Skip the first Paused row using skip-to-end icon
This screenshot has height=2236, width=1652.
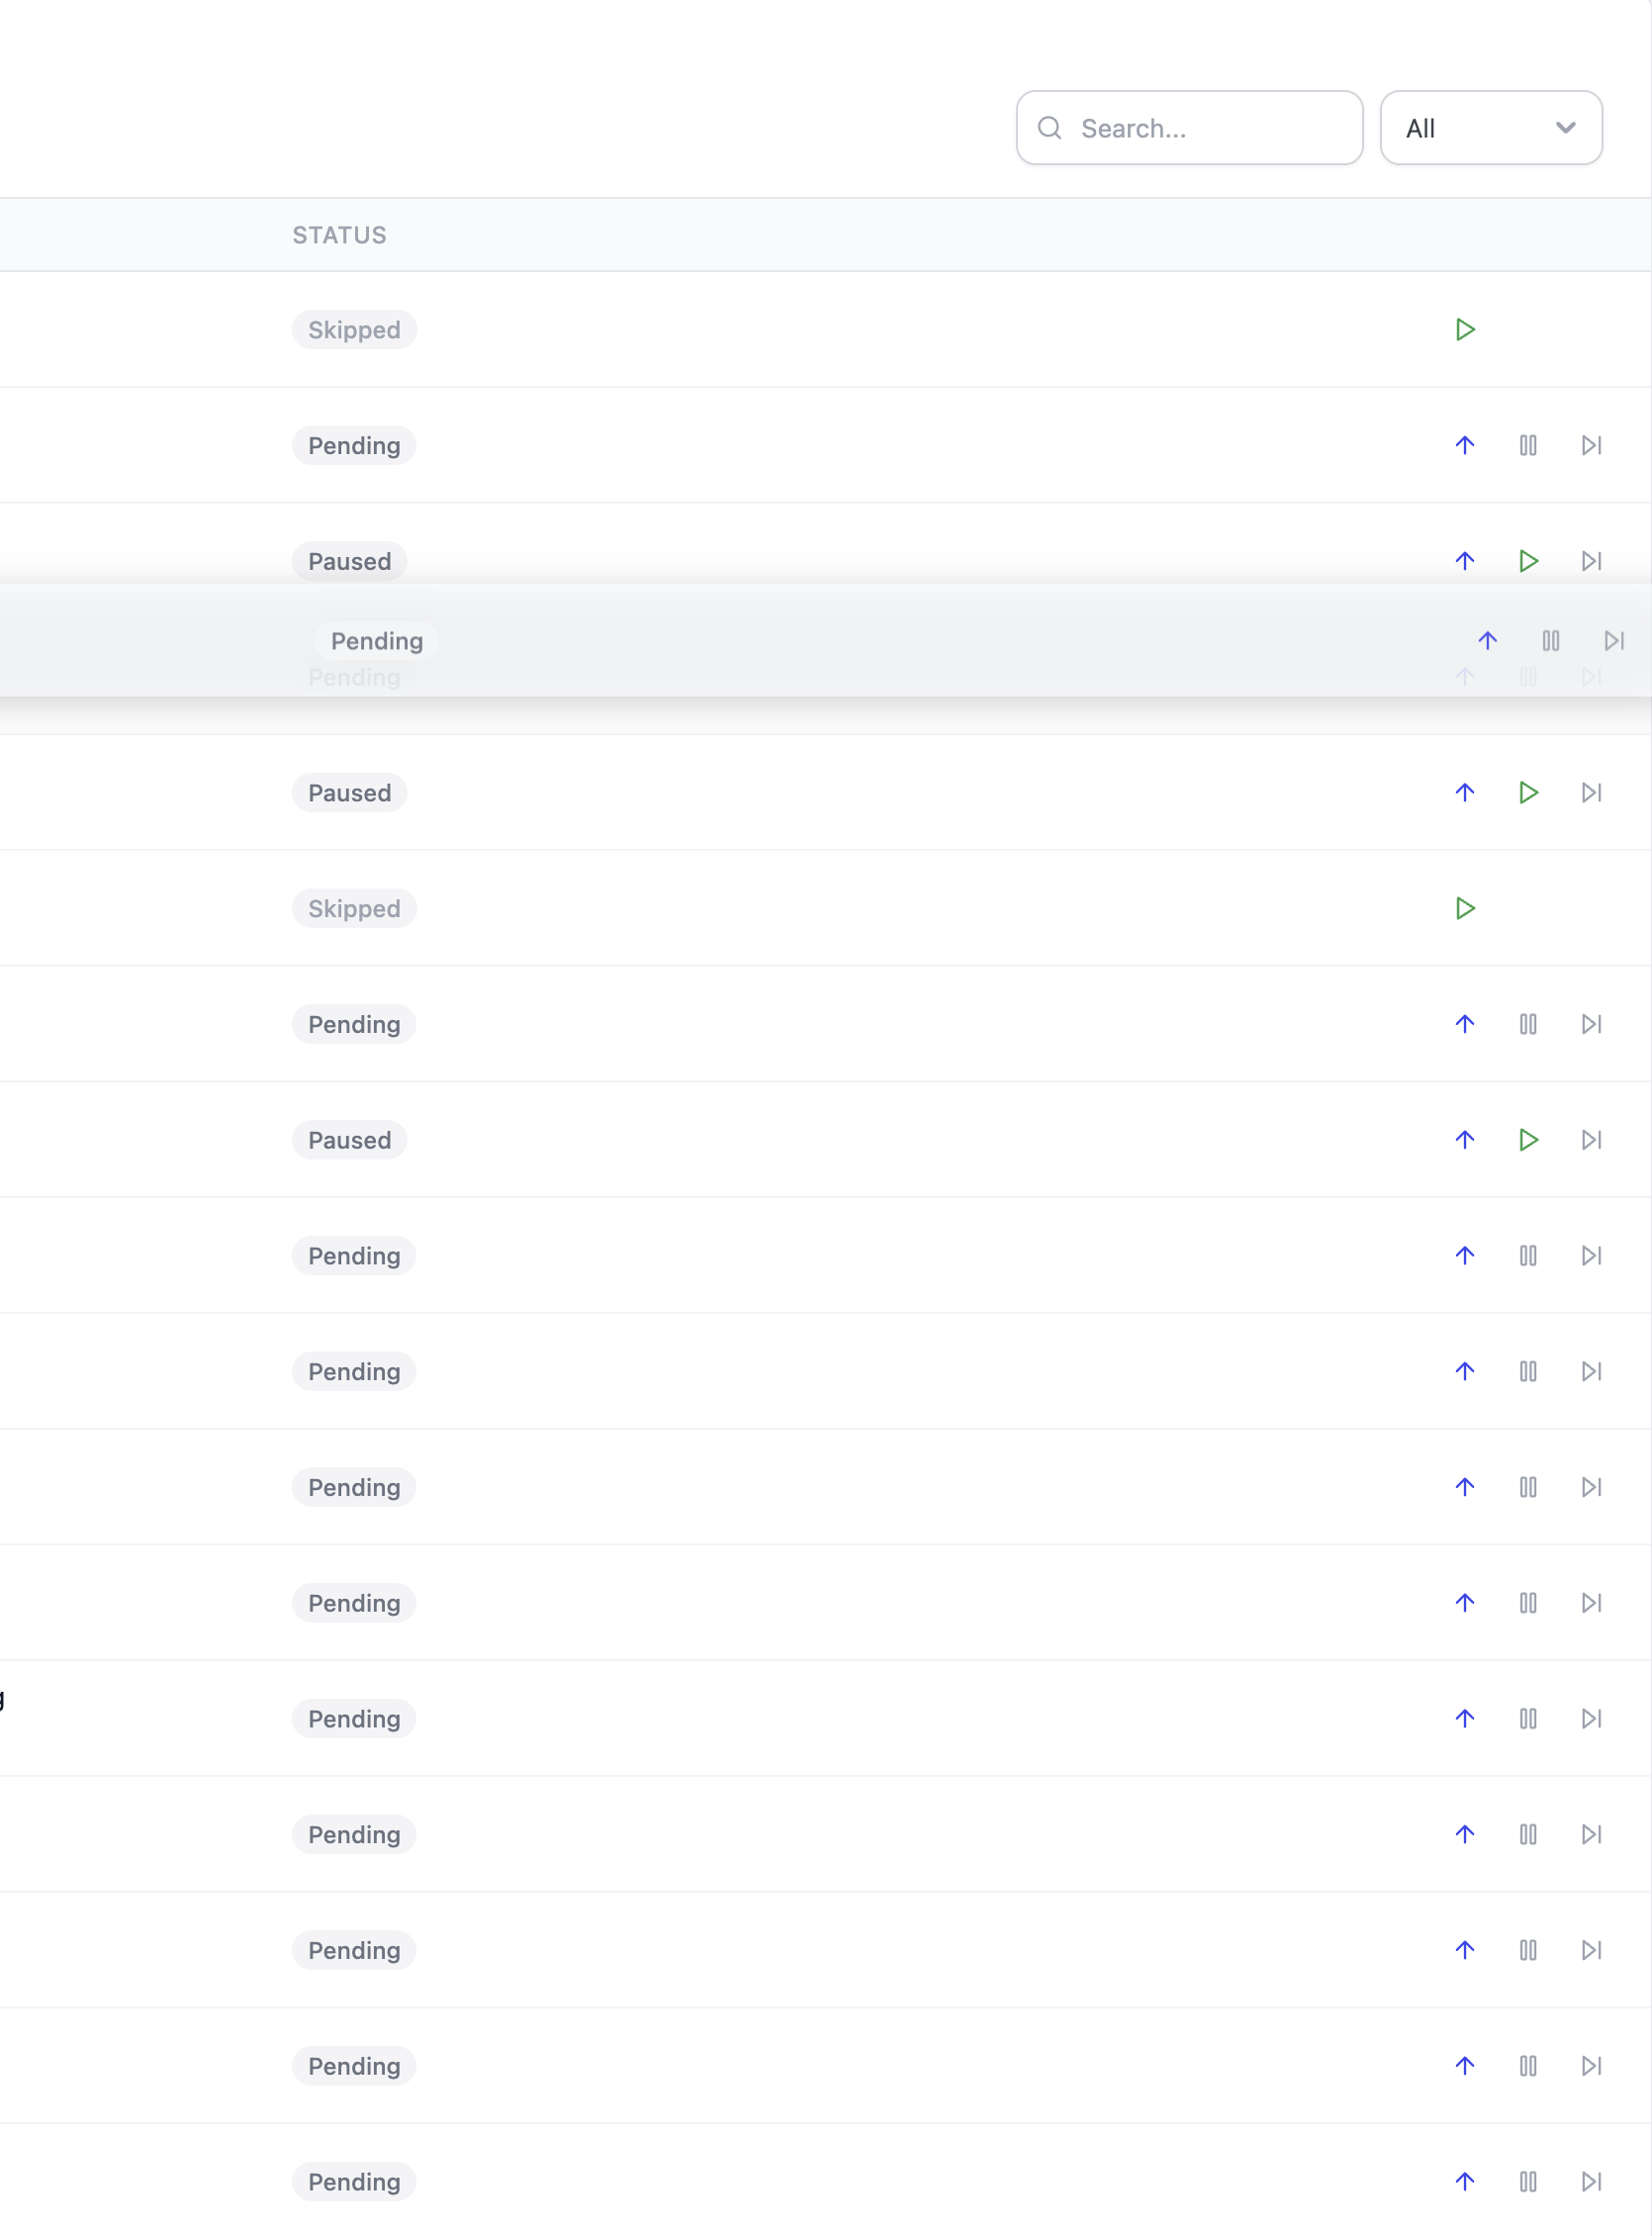pos(1592,561)
